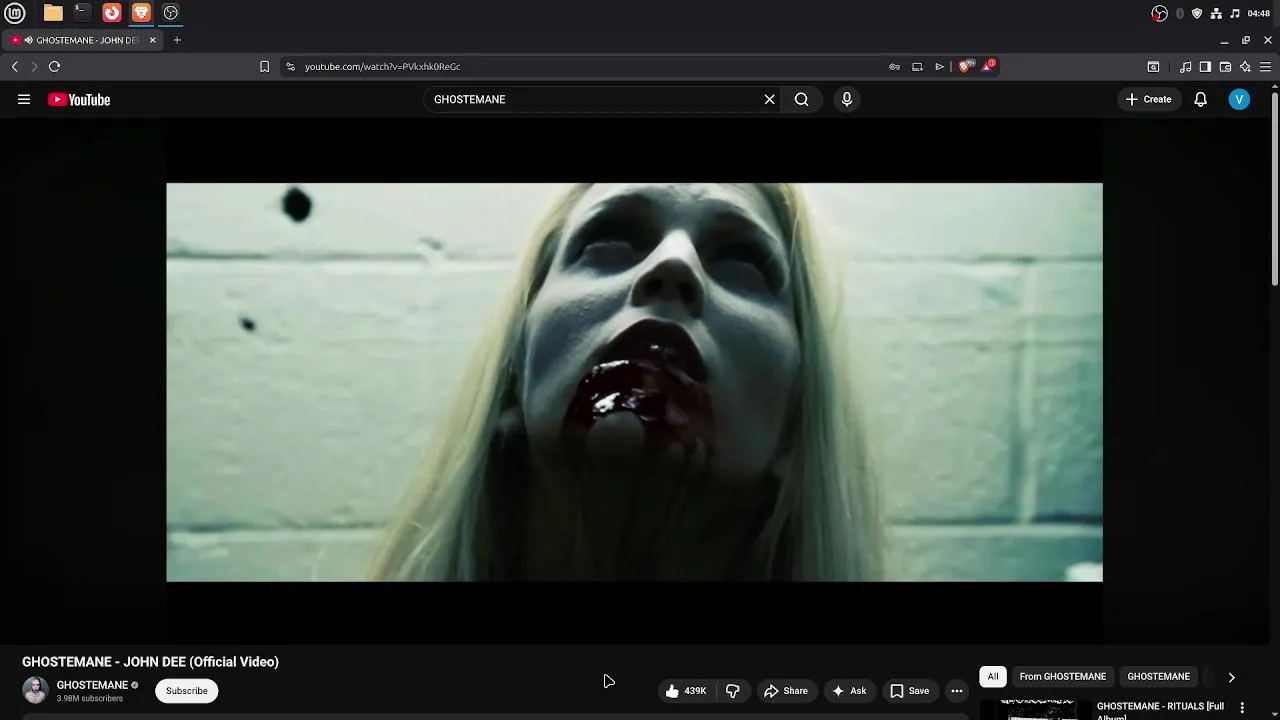
Task: Clear the search query with X
Action: tap(769, 99)
